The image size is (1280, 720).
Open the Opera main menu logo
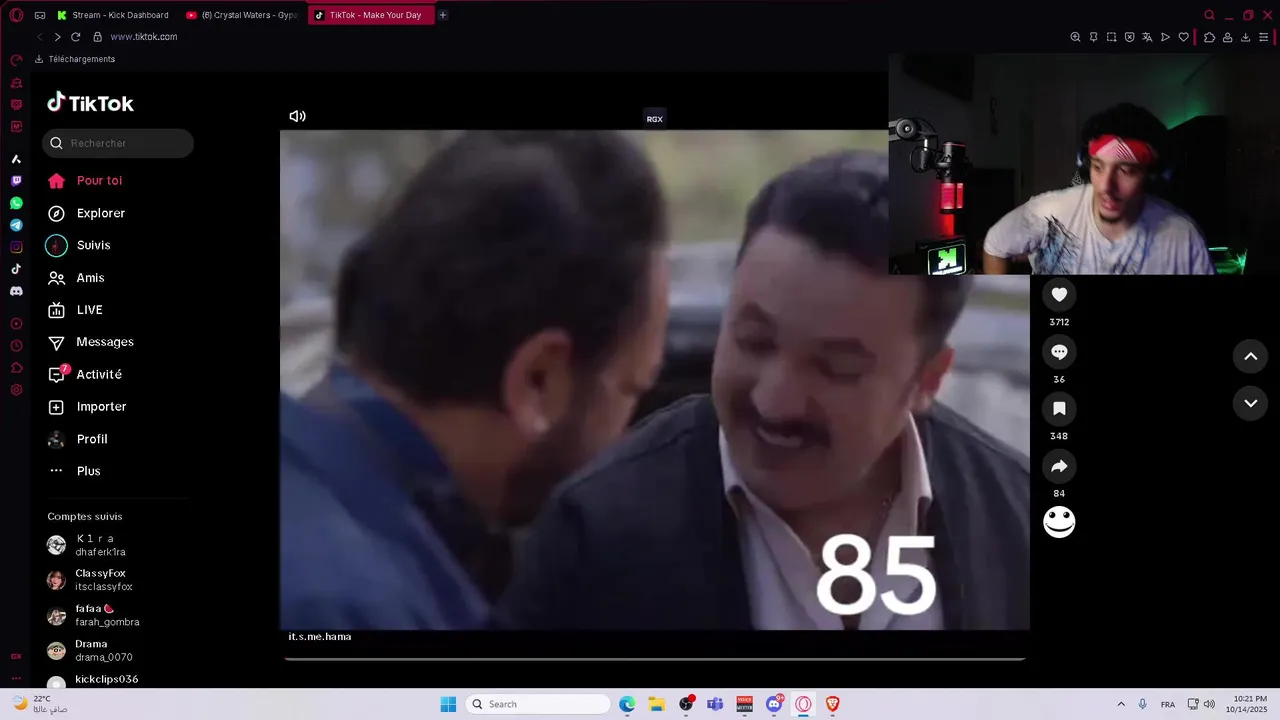pyautogui.click(x=16, y=15)
